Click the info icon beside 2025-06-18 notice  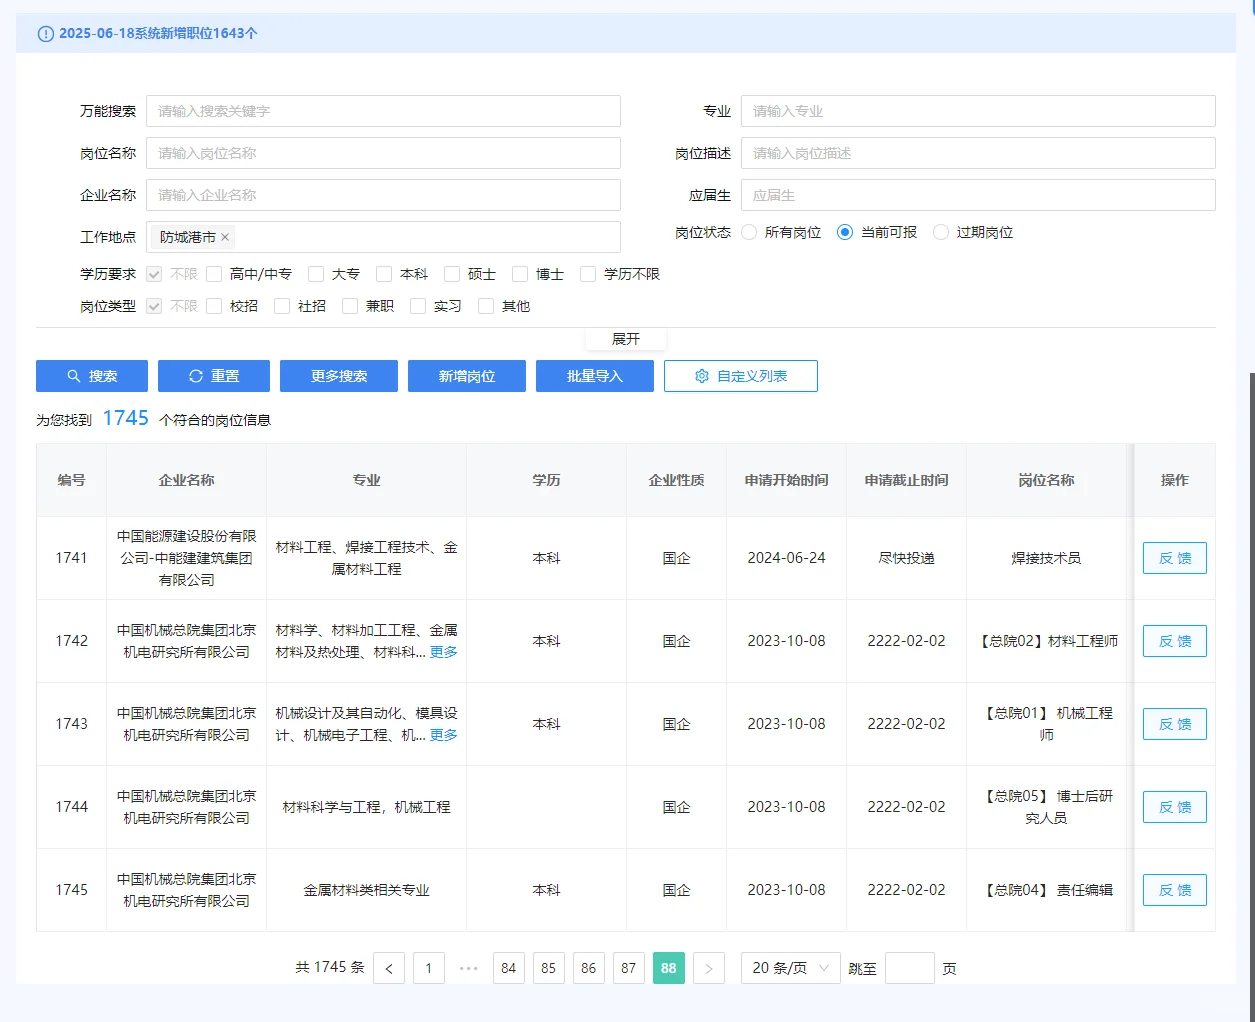[x=45, y=34]
